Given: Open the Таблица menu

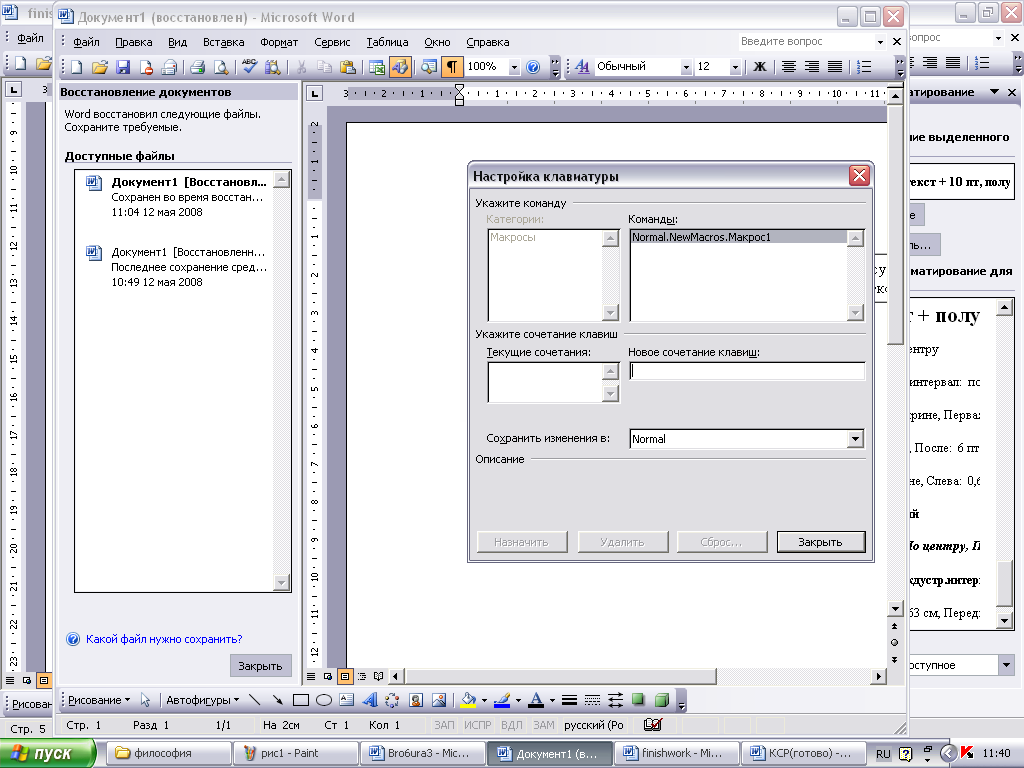Looking at the screenshot, I should [x=387, y=42].
